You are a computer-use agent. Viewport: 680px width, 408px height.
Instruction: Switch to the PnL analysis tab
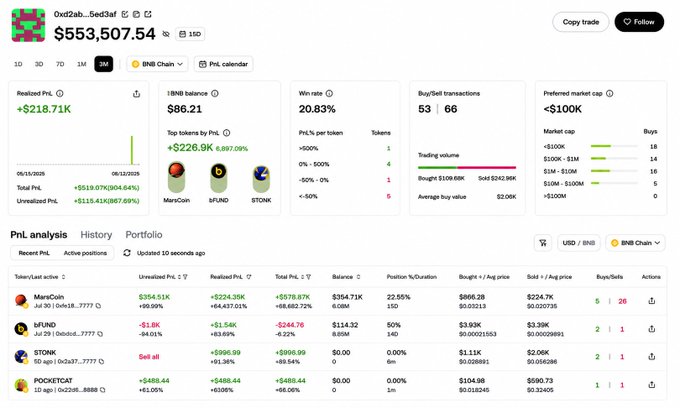pyautogui.click(x=39, y=235)
